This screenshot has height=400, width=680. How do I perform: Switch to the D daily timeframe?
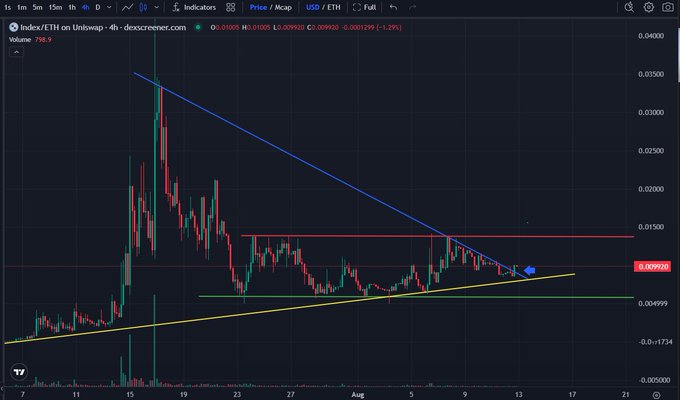coord(98,7)
